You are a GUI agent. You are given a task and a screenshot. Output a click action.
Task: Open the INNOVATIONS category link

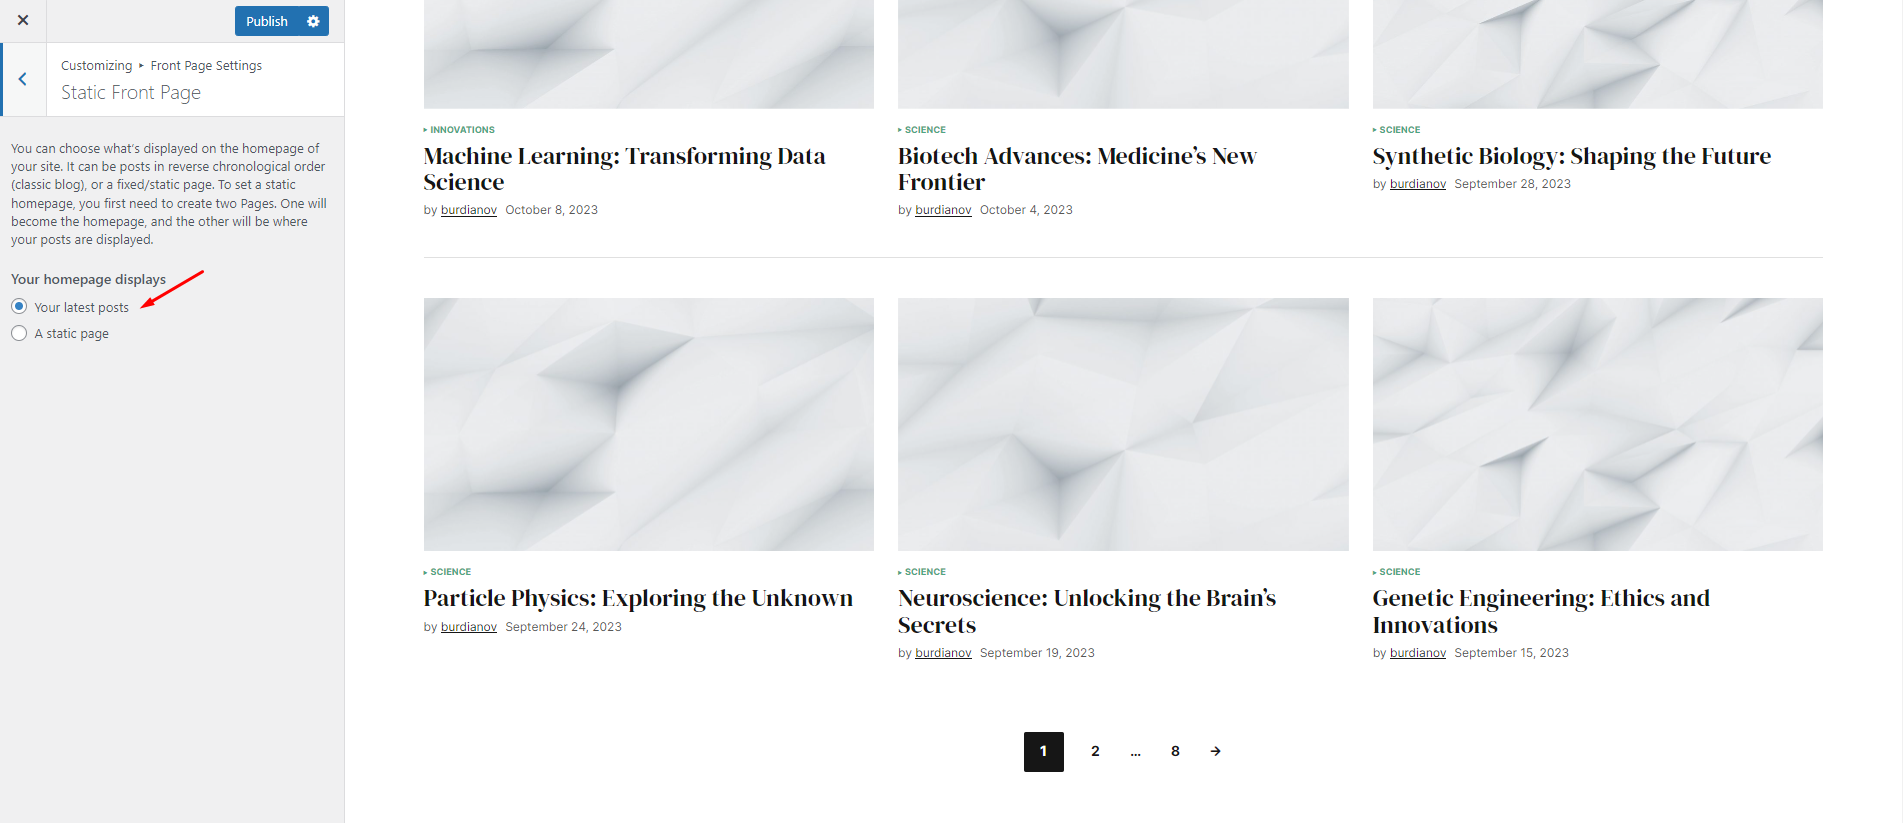pyautogui.click(x=462, y=130)
